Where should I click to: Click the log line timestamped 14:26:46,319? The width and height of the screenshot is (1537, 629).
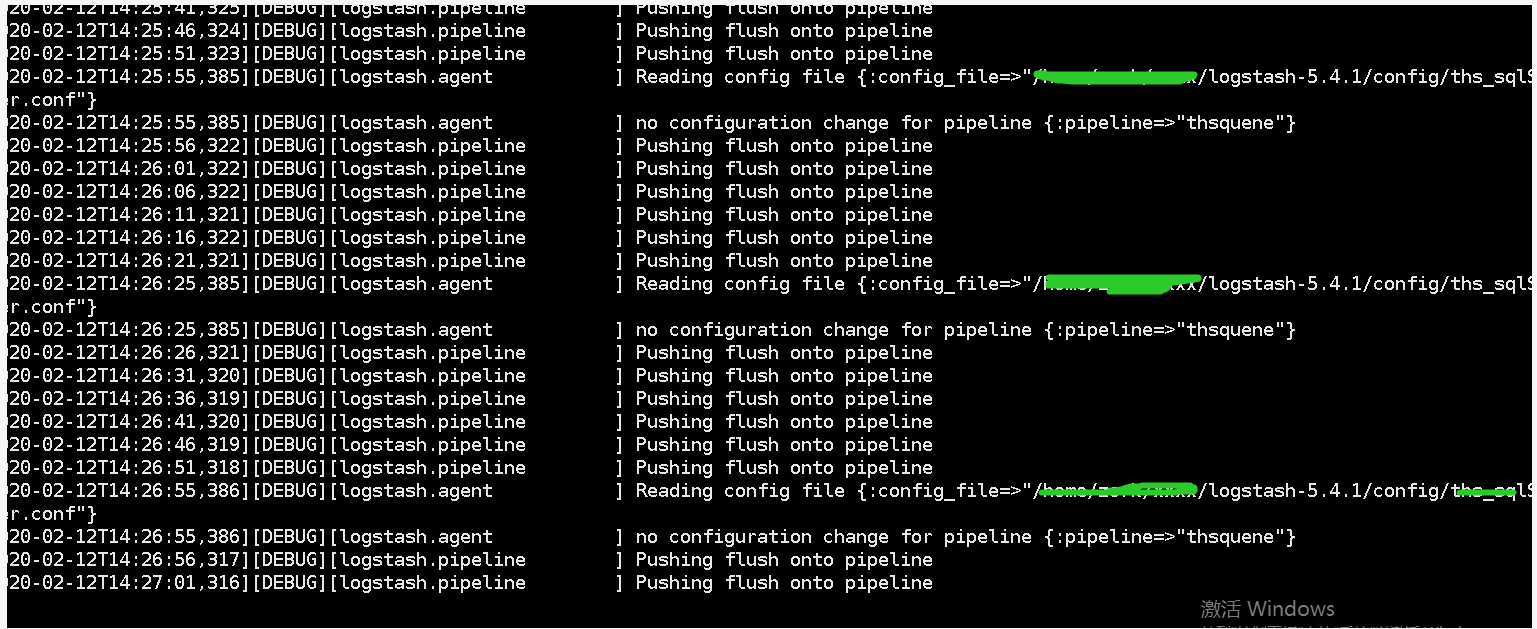coord(470,445)
